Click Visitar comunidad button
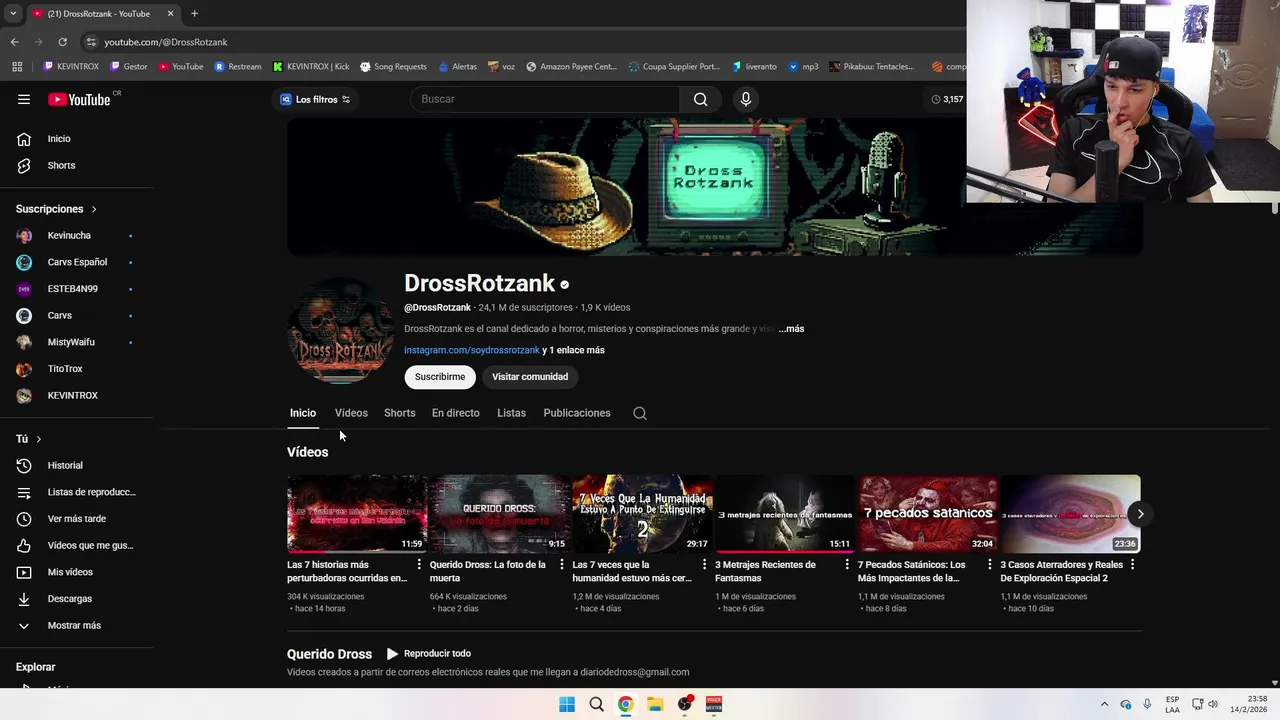Image resolution: width=1280 pixels, height=720 pixels. tap(530, 377)
